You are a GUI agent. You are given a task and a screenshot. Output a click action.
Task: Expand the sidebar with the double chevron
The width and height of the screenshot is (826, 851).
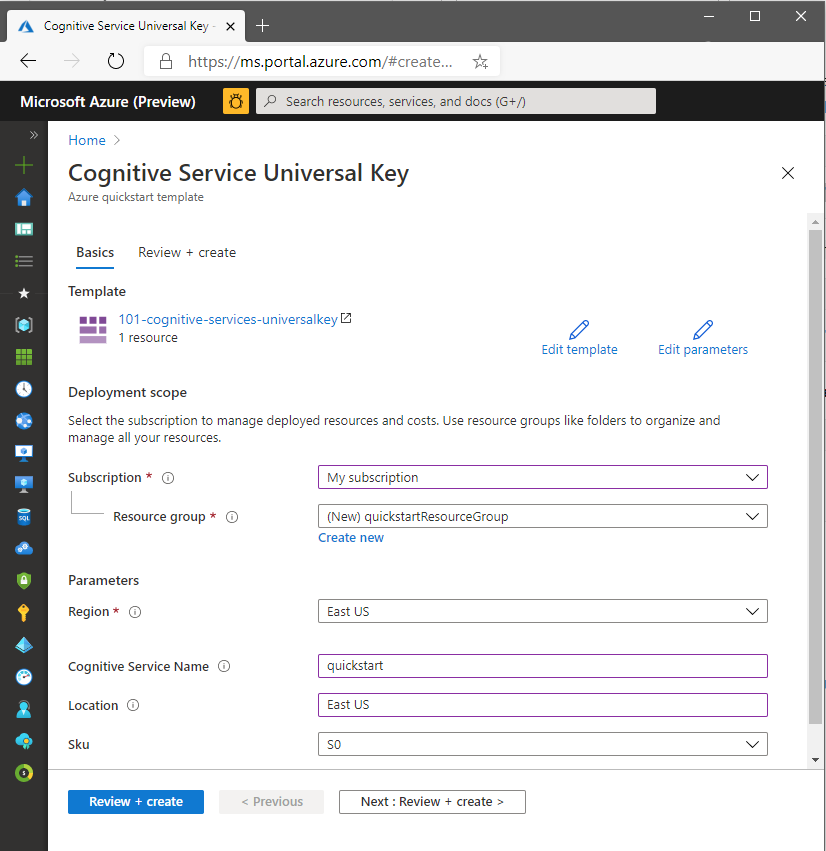(33, 135)
